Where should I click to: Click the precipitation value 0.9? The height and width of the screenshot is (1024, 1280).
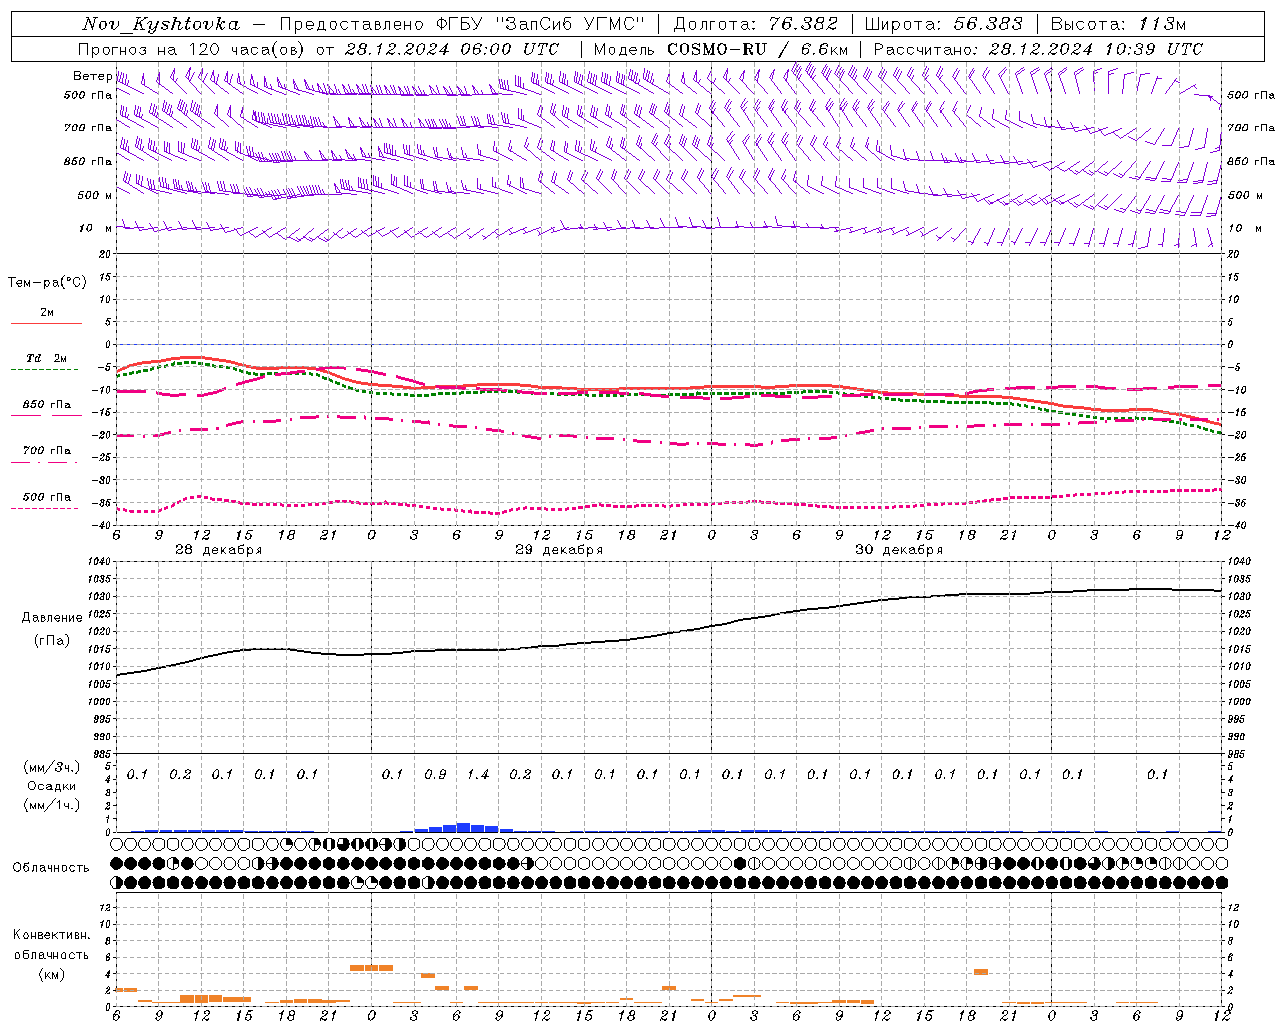tap(435, 774)
